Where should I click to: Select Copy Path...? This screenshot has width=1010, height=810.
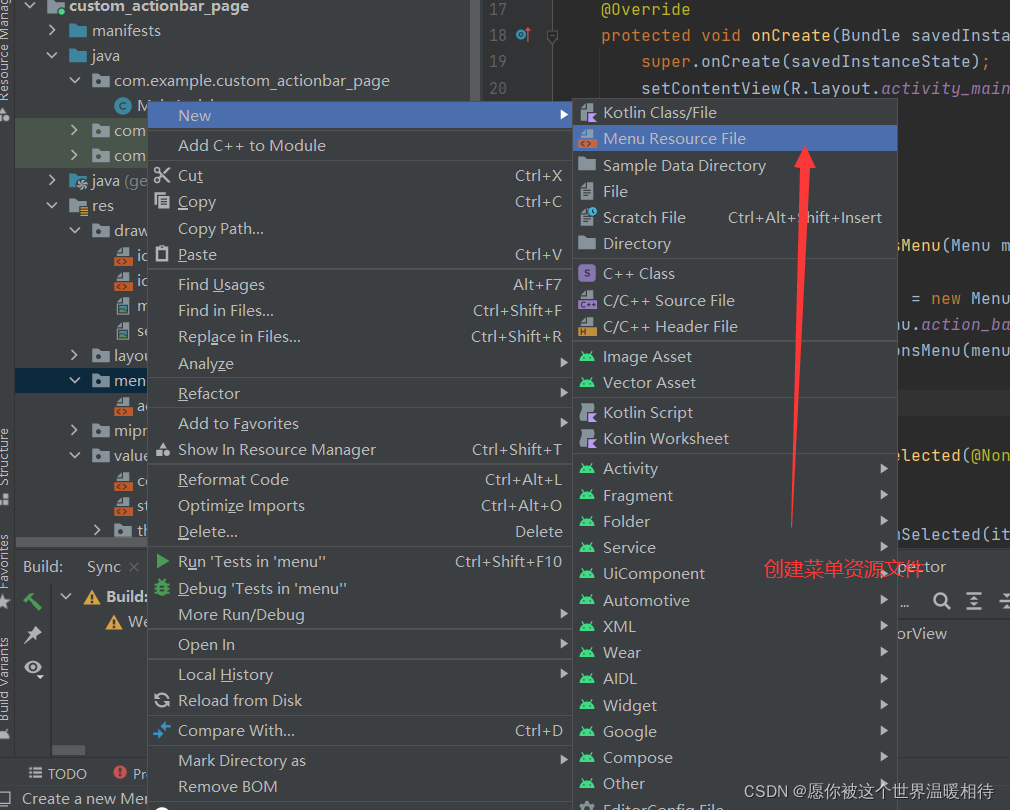tap(360, 229)
